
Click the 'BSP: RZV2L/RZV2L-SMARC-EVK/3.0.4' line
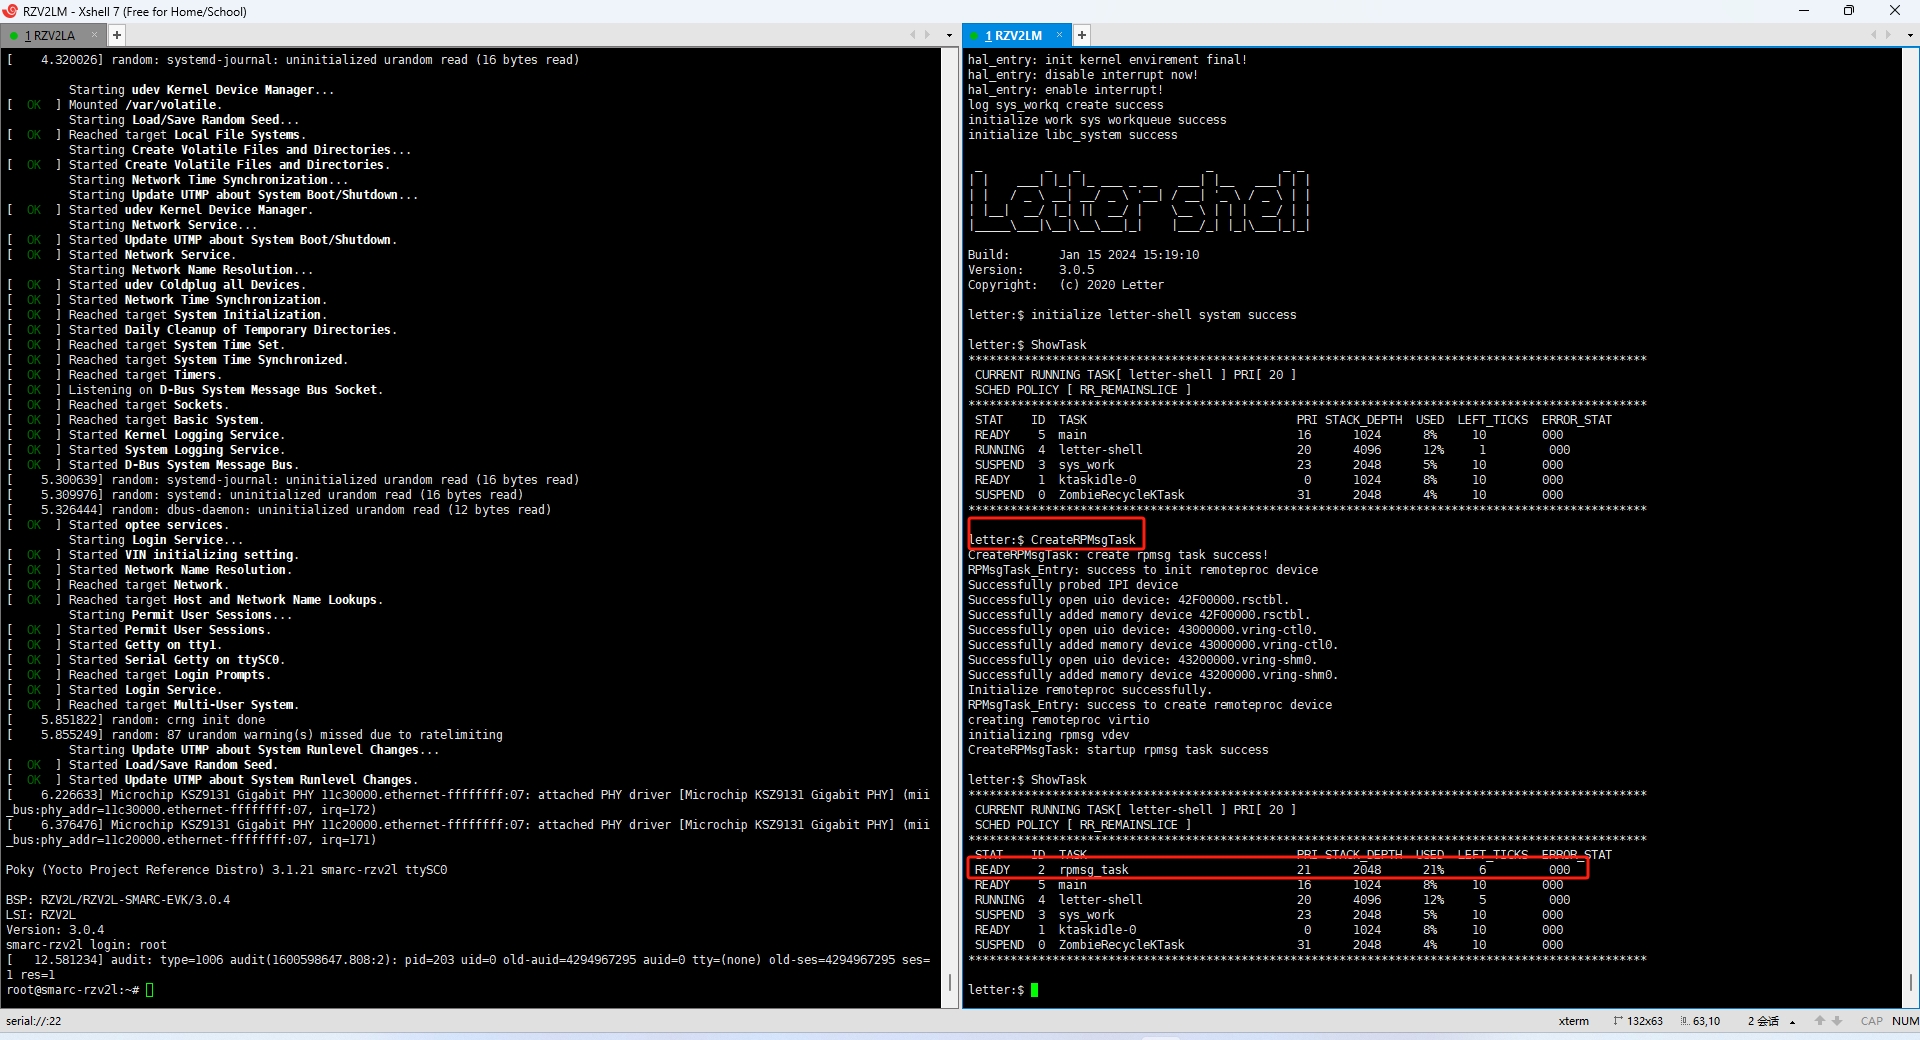tap(118, 900)
